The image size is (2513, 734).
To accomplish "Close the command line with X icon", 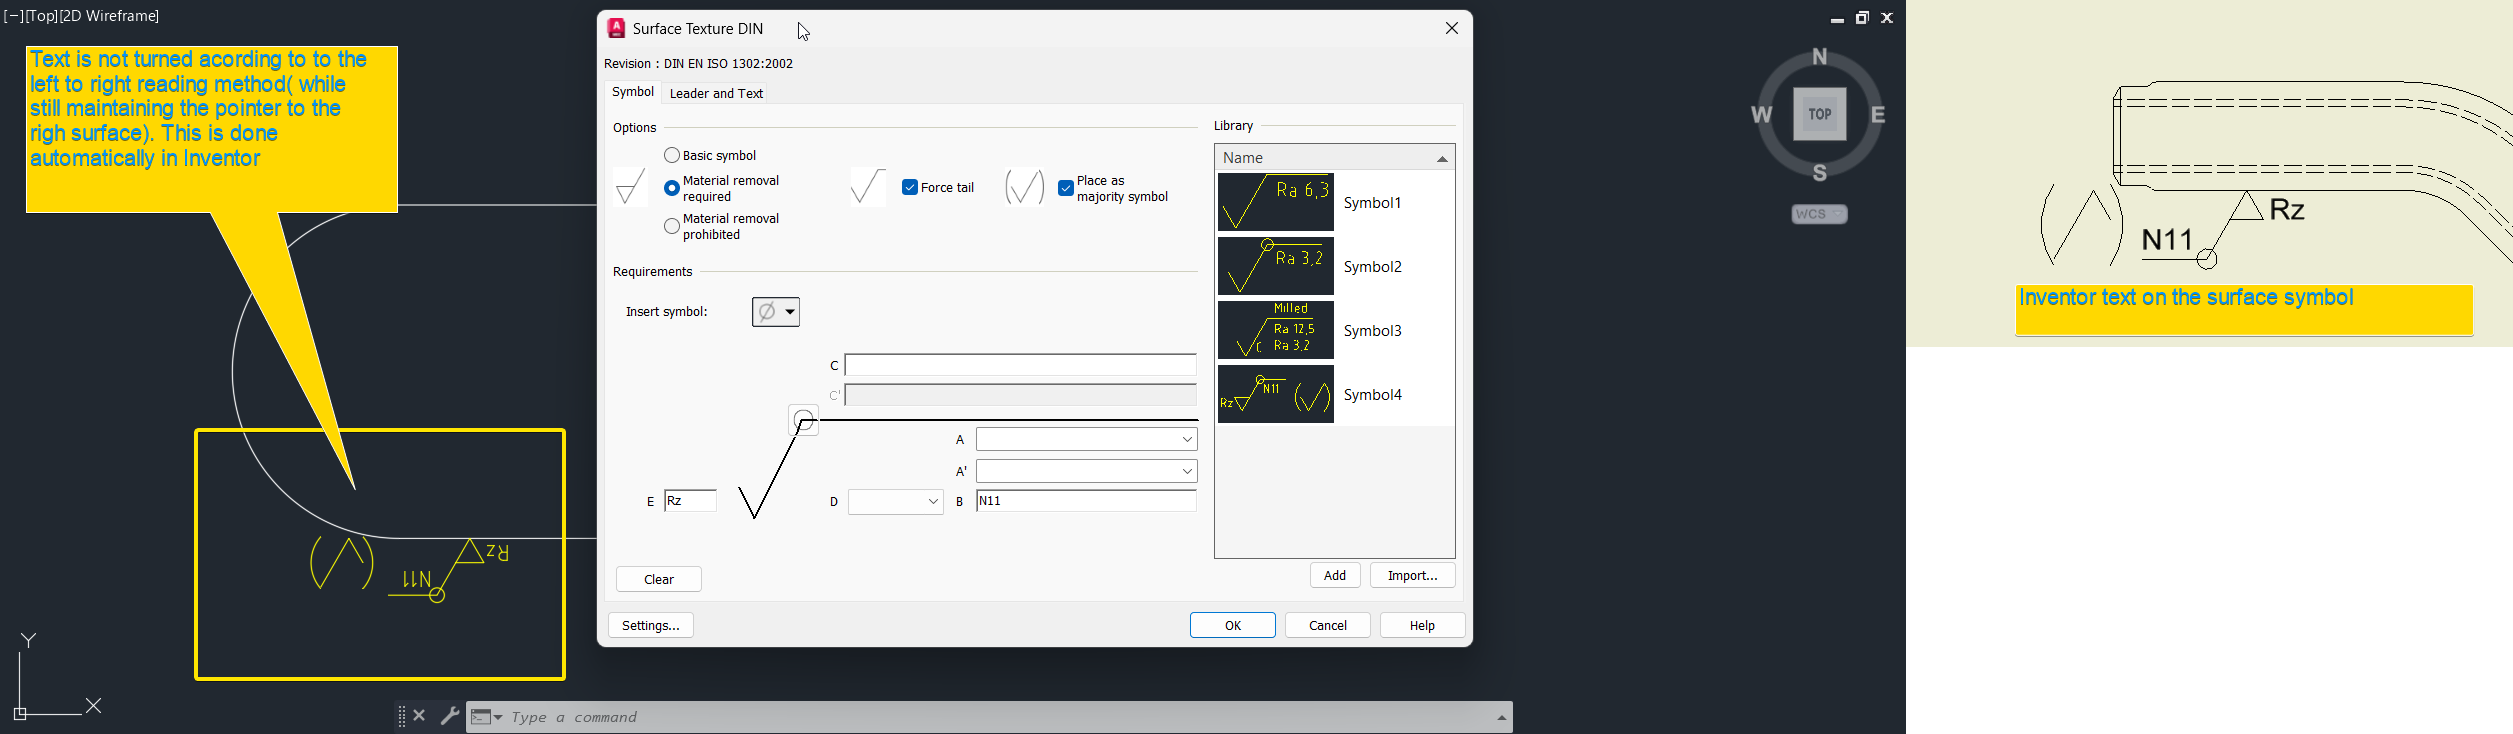I will 419,715.
